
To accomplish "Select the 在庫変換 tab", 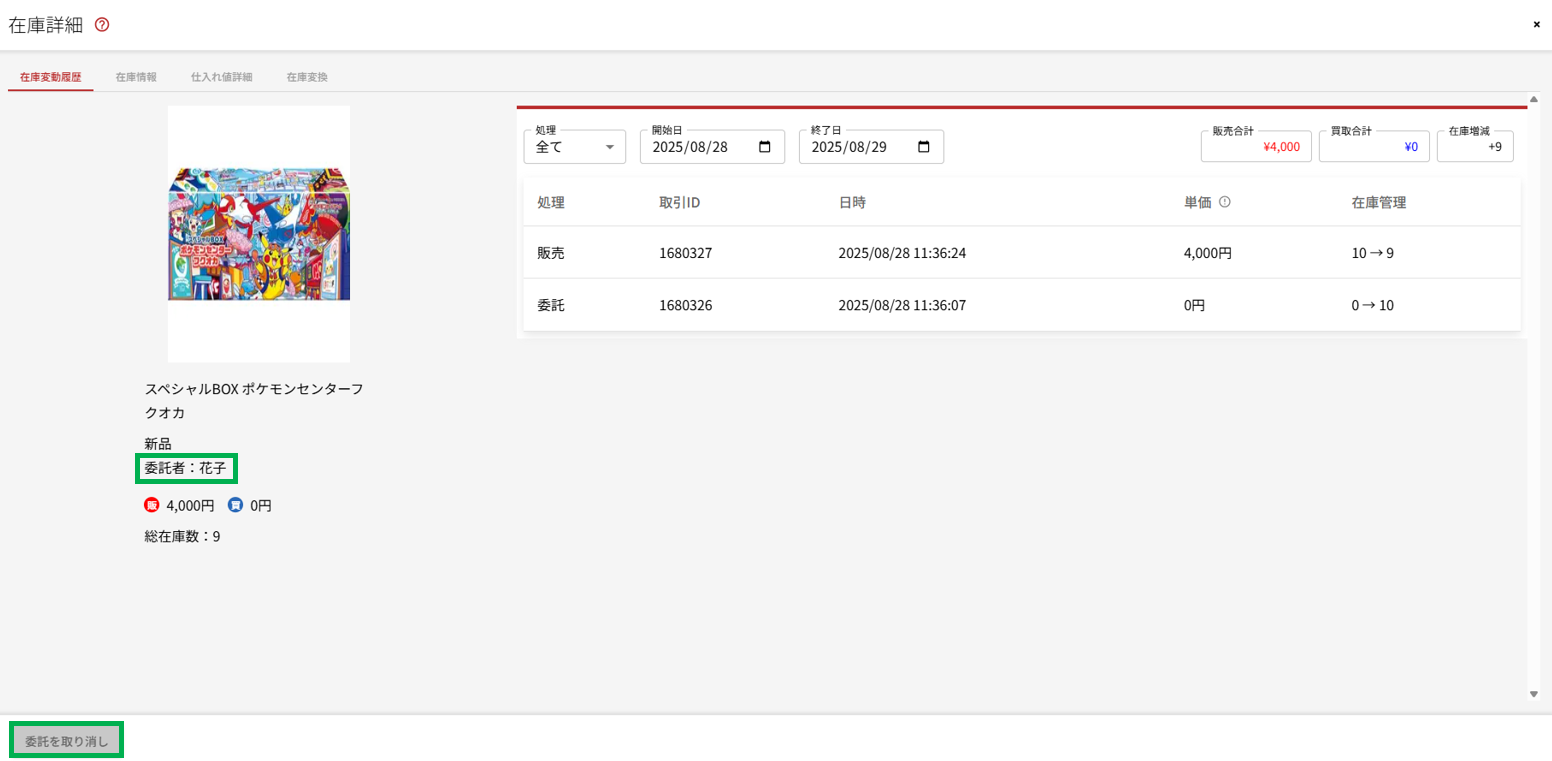I will (x=307, y=77).
